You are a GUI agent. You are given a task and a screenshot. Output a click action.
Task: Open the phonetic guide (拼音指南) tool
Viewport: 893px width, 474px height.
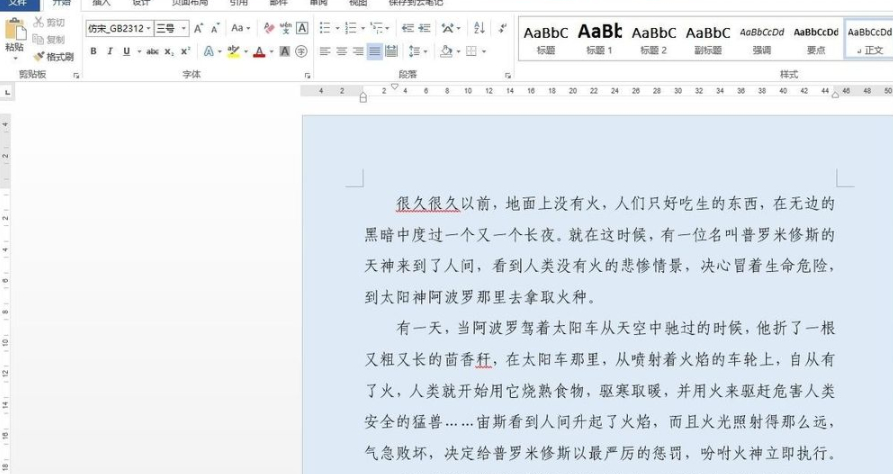[285, 28]
